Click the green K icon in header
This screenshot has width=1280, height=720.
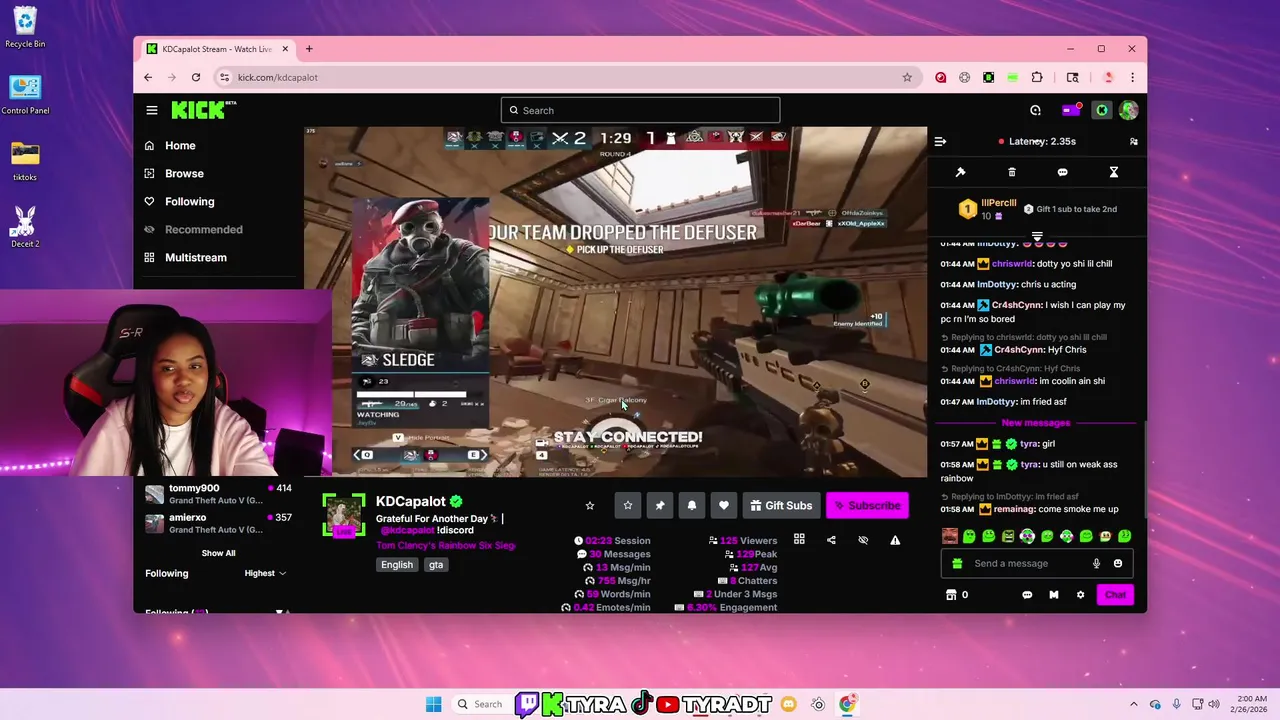coord(1101,110)
